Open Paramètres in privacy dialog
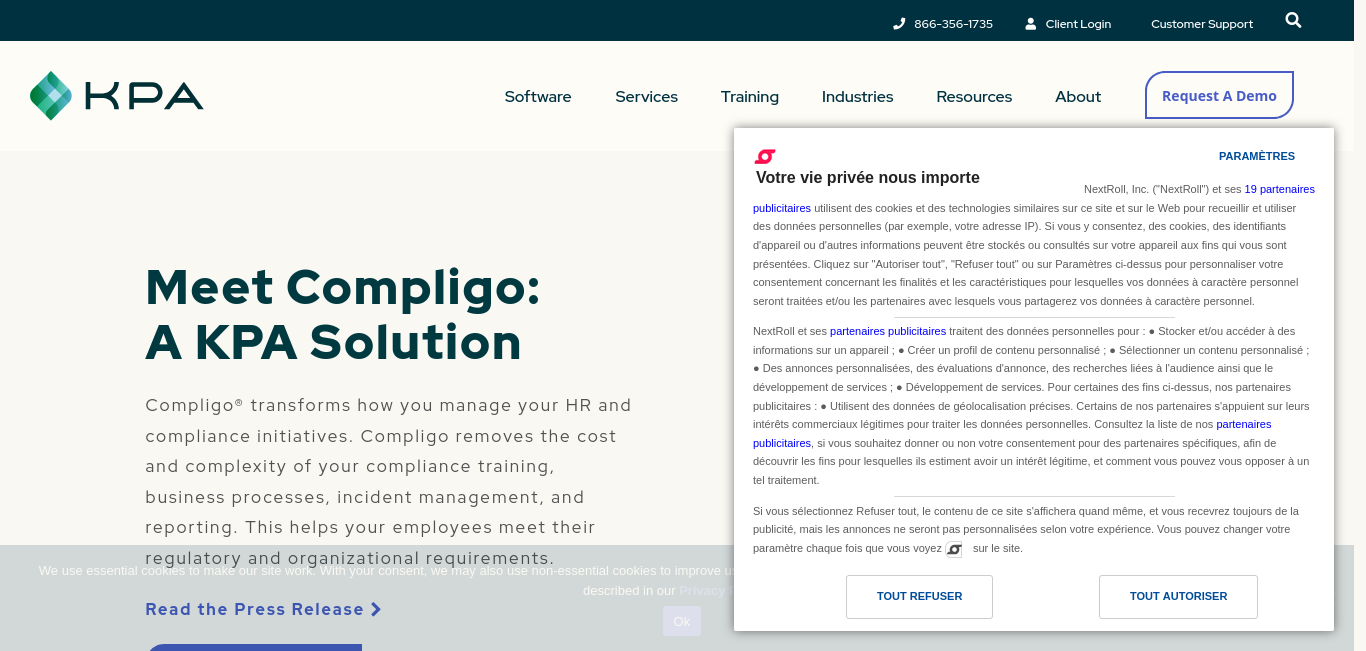 click(x=1257, y=156)
